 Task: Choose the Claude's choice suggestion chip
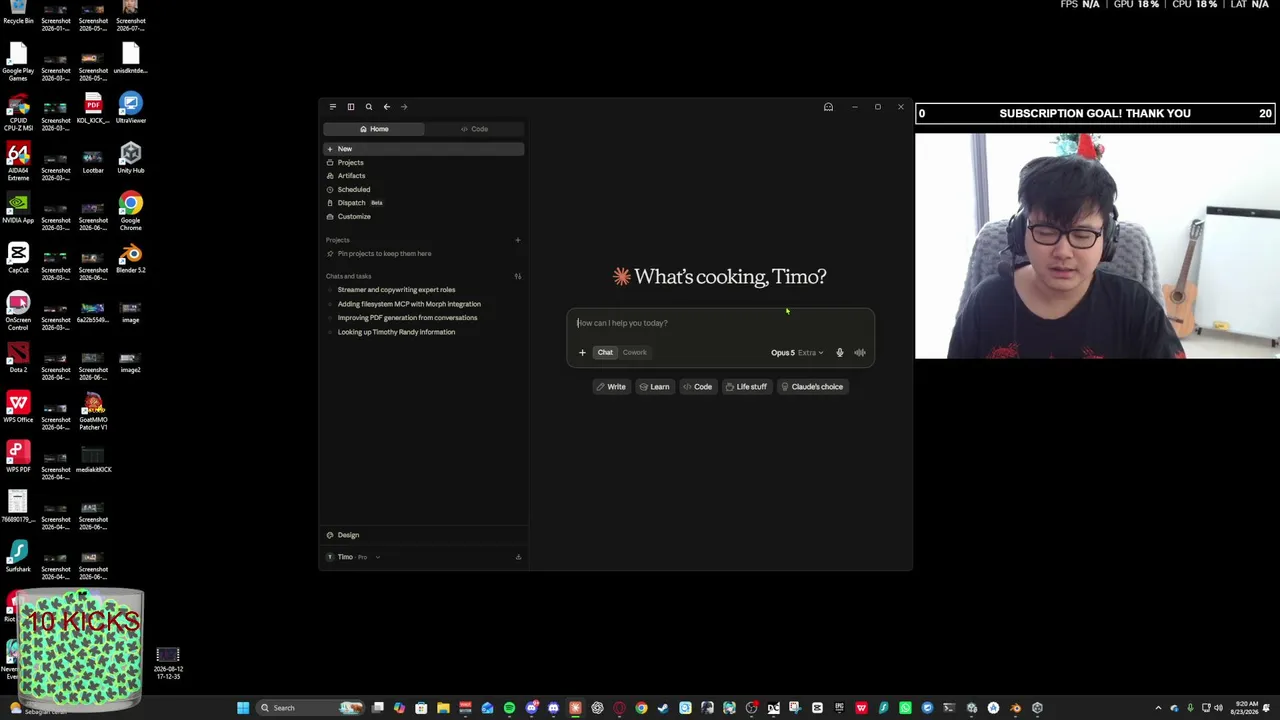812,387
